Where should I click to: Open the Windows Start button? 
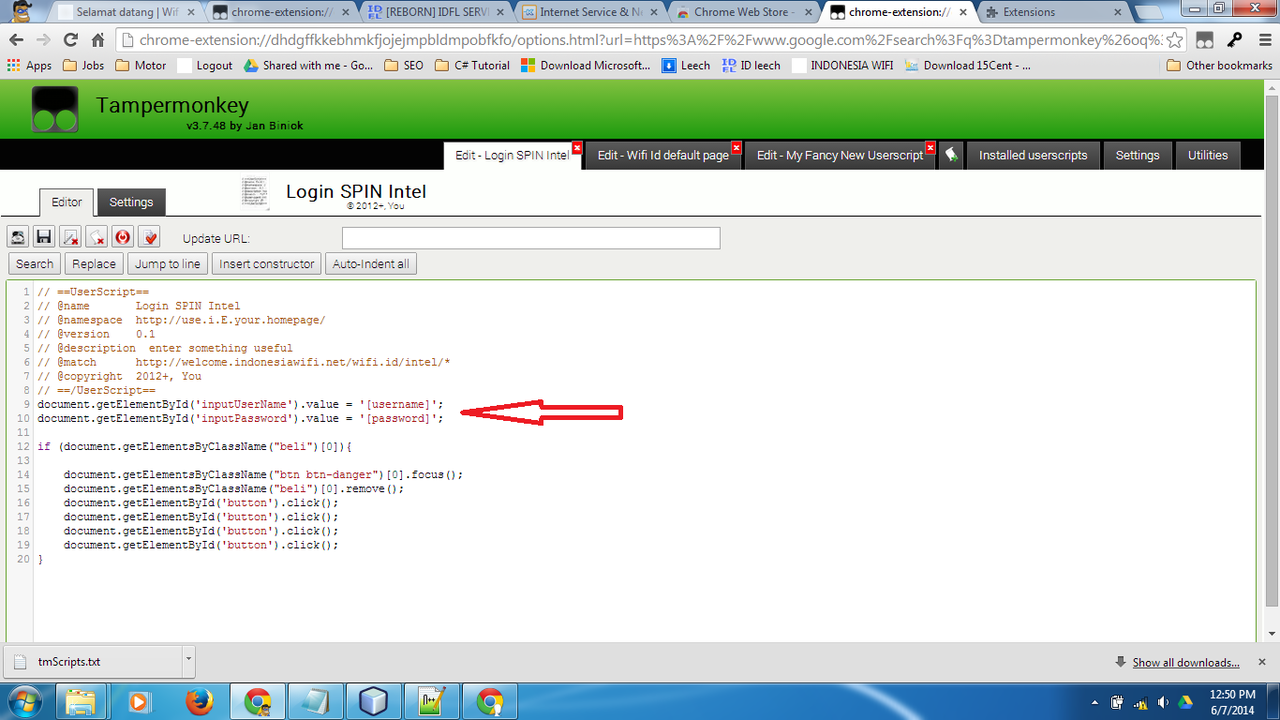point(23,701)
